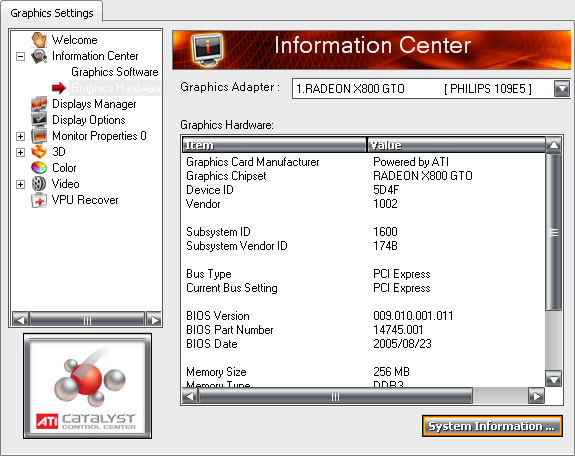The image size is (575, 456).
Task: Collapse the Information Center tree node
Action: pos(21,56)
